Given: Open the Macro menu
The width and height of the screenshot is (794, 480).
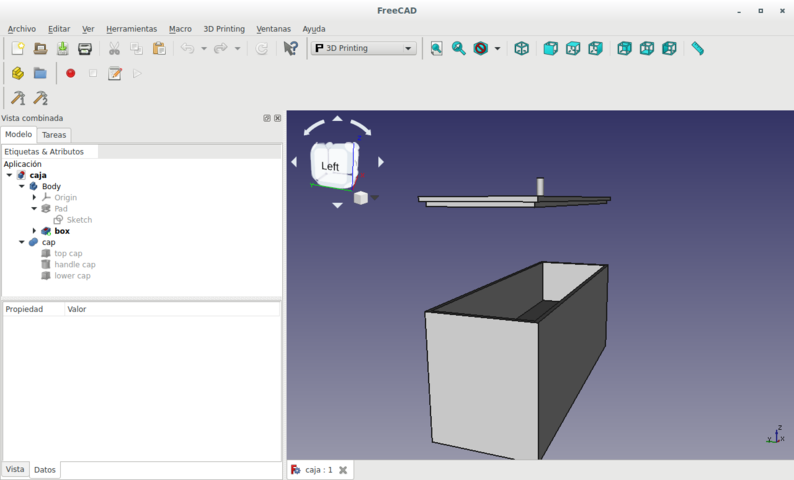Looking at the screenshot, I should (180, 29).
